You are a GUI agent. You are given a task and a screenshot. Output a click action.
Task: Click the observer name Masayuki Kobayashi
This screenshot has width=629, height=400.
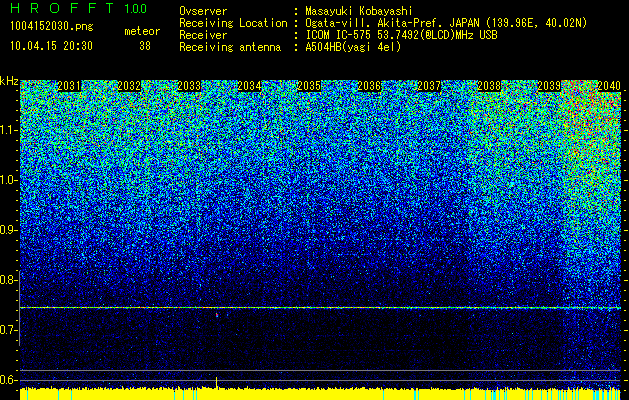coord(359,11)
